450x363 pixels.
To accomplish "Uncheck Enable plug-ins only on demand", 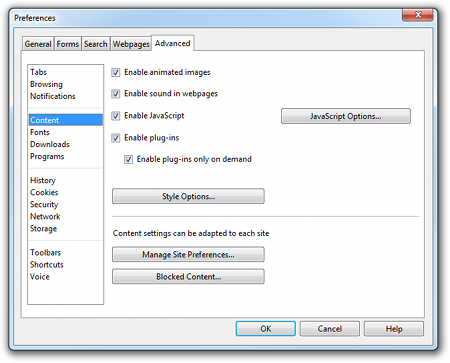I will tap(128, 159).
